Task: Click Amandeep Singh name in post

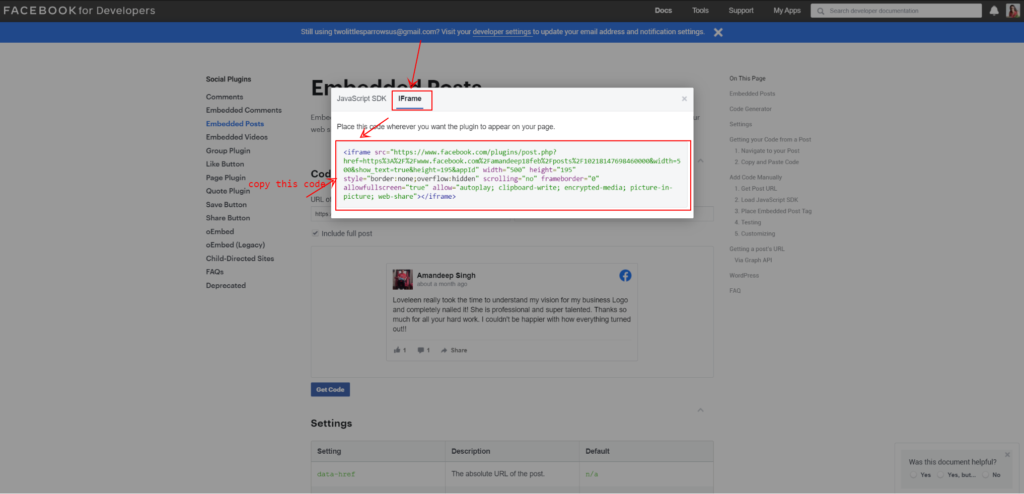Action: (x=447, y=276)
